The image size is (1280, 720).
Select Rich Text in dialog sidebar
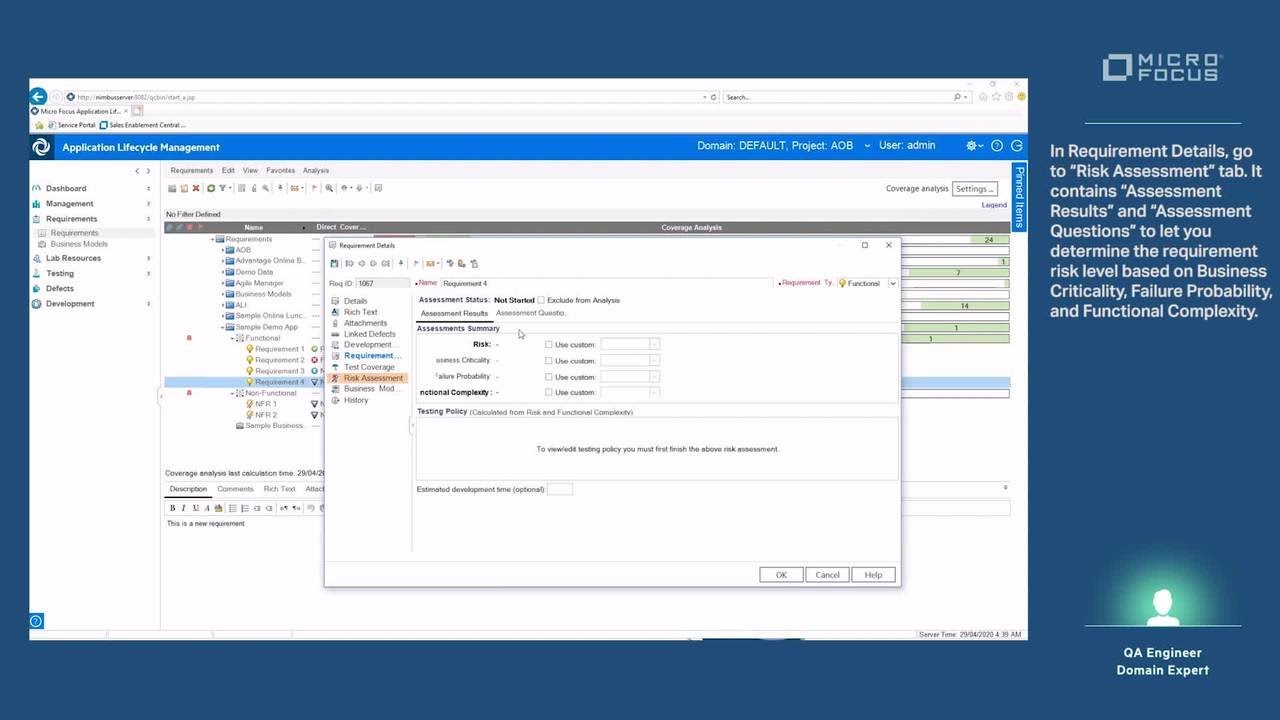[361, 312]
